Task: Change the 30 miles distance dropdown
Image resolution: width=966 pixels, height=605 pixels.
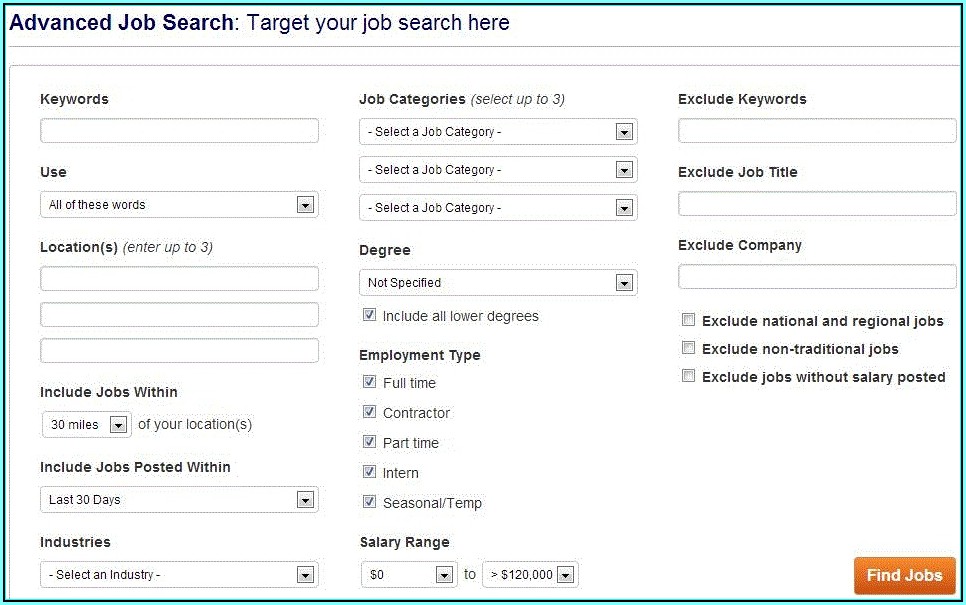Action: click(x=87, y=425)
